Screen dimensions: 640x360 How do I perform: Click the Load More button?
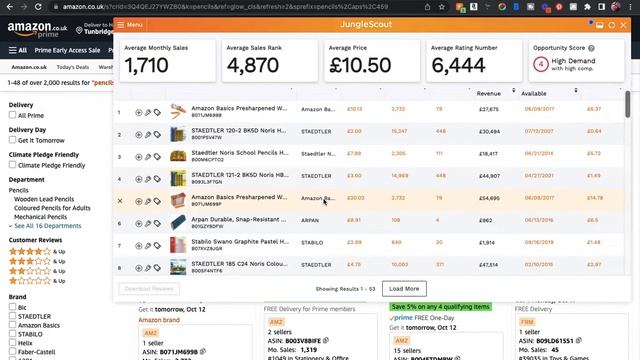(404, 289)
